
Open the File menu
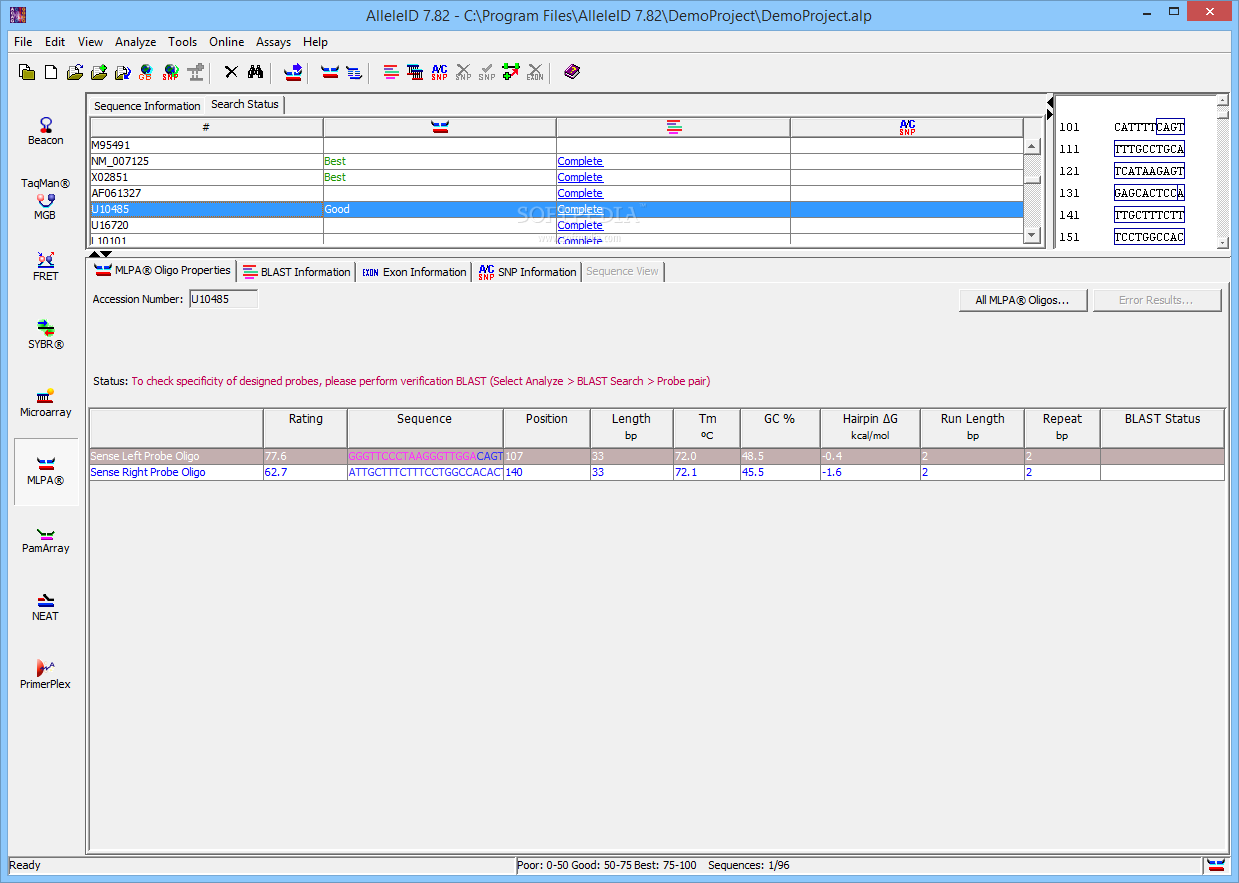(23, 42)
